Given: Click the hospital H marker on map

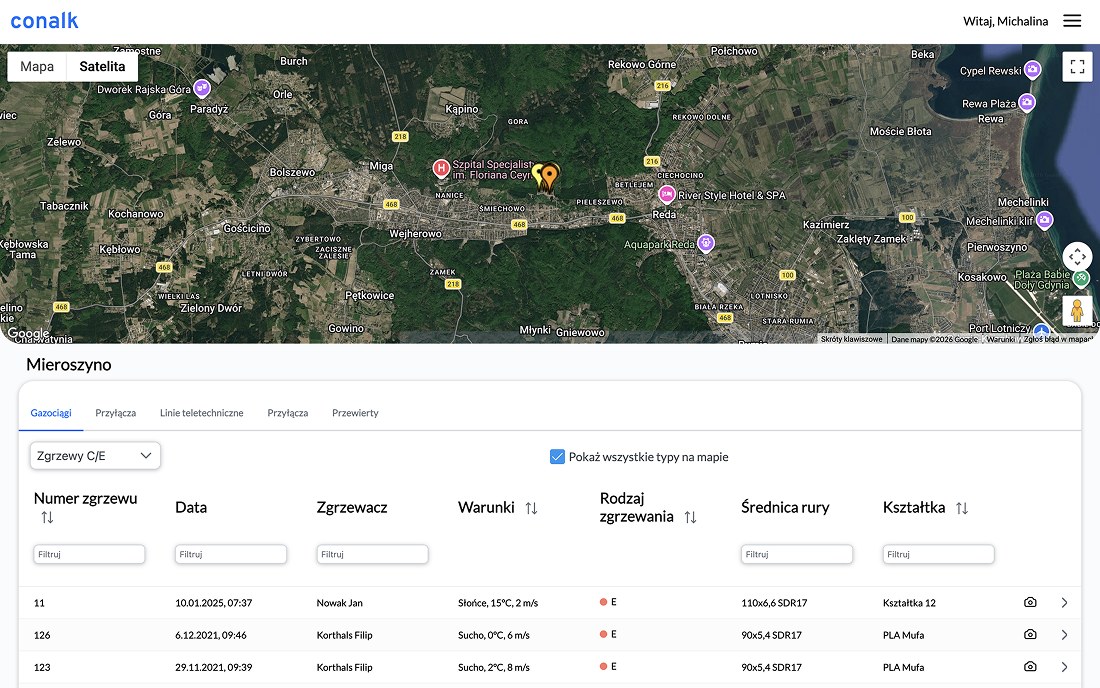Looking at the screenshot, I should (441, 168).
